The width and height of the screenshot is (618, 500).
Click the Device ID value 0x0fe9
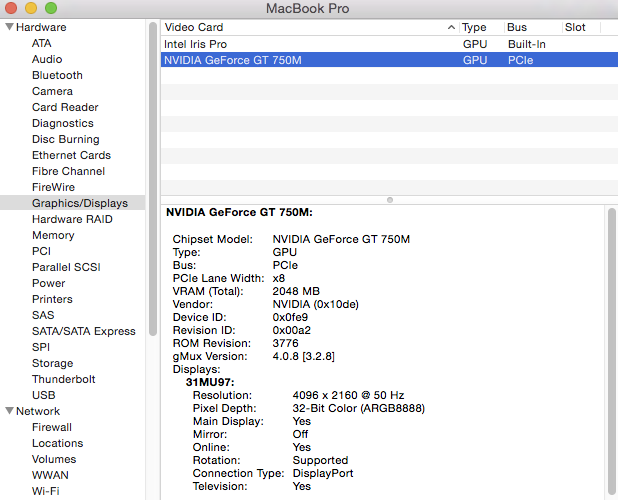(x=290, y=317)
